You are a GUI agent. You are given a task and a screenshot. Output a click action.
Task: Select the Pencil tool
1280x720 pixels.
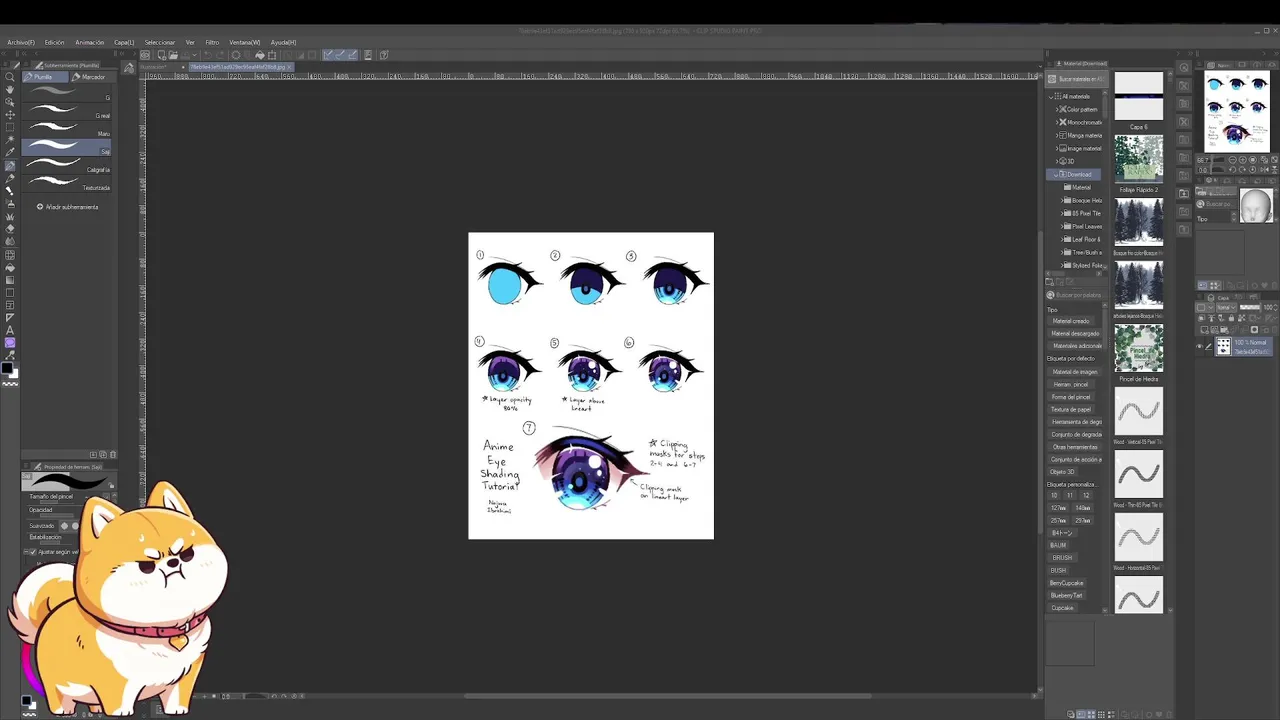(x=10, y=178)
